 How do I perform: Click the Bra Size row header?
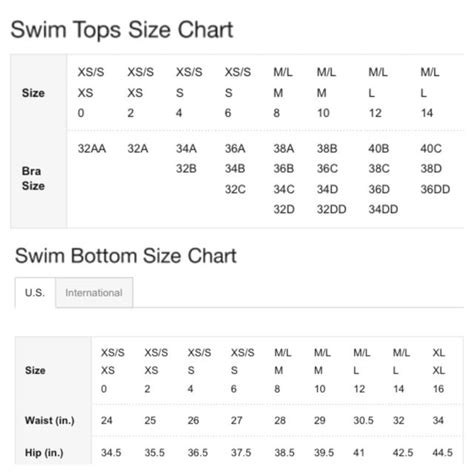pos(33,178)
